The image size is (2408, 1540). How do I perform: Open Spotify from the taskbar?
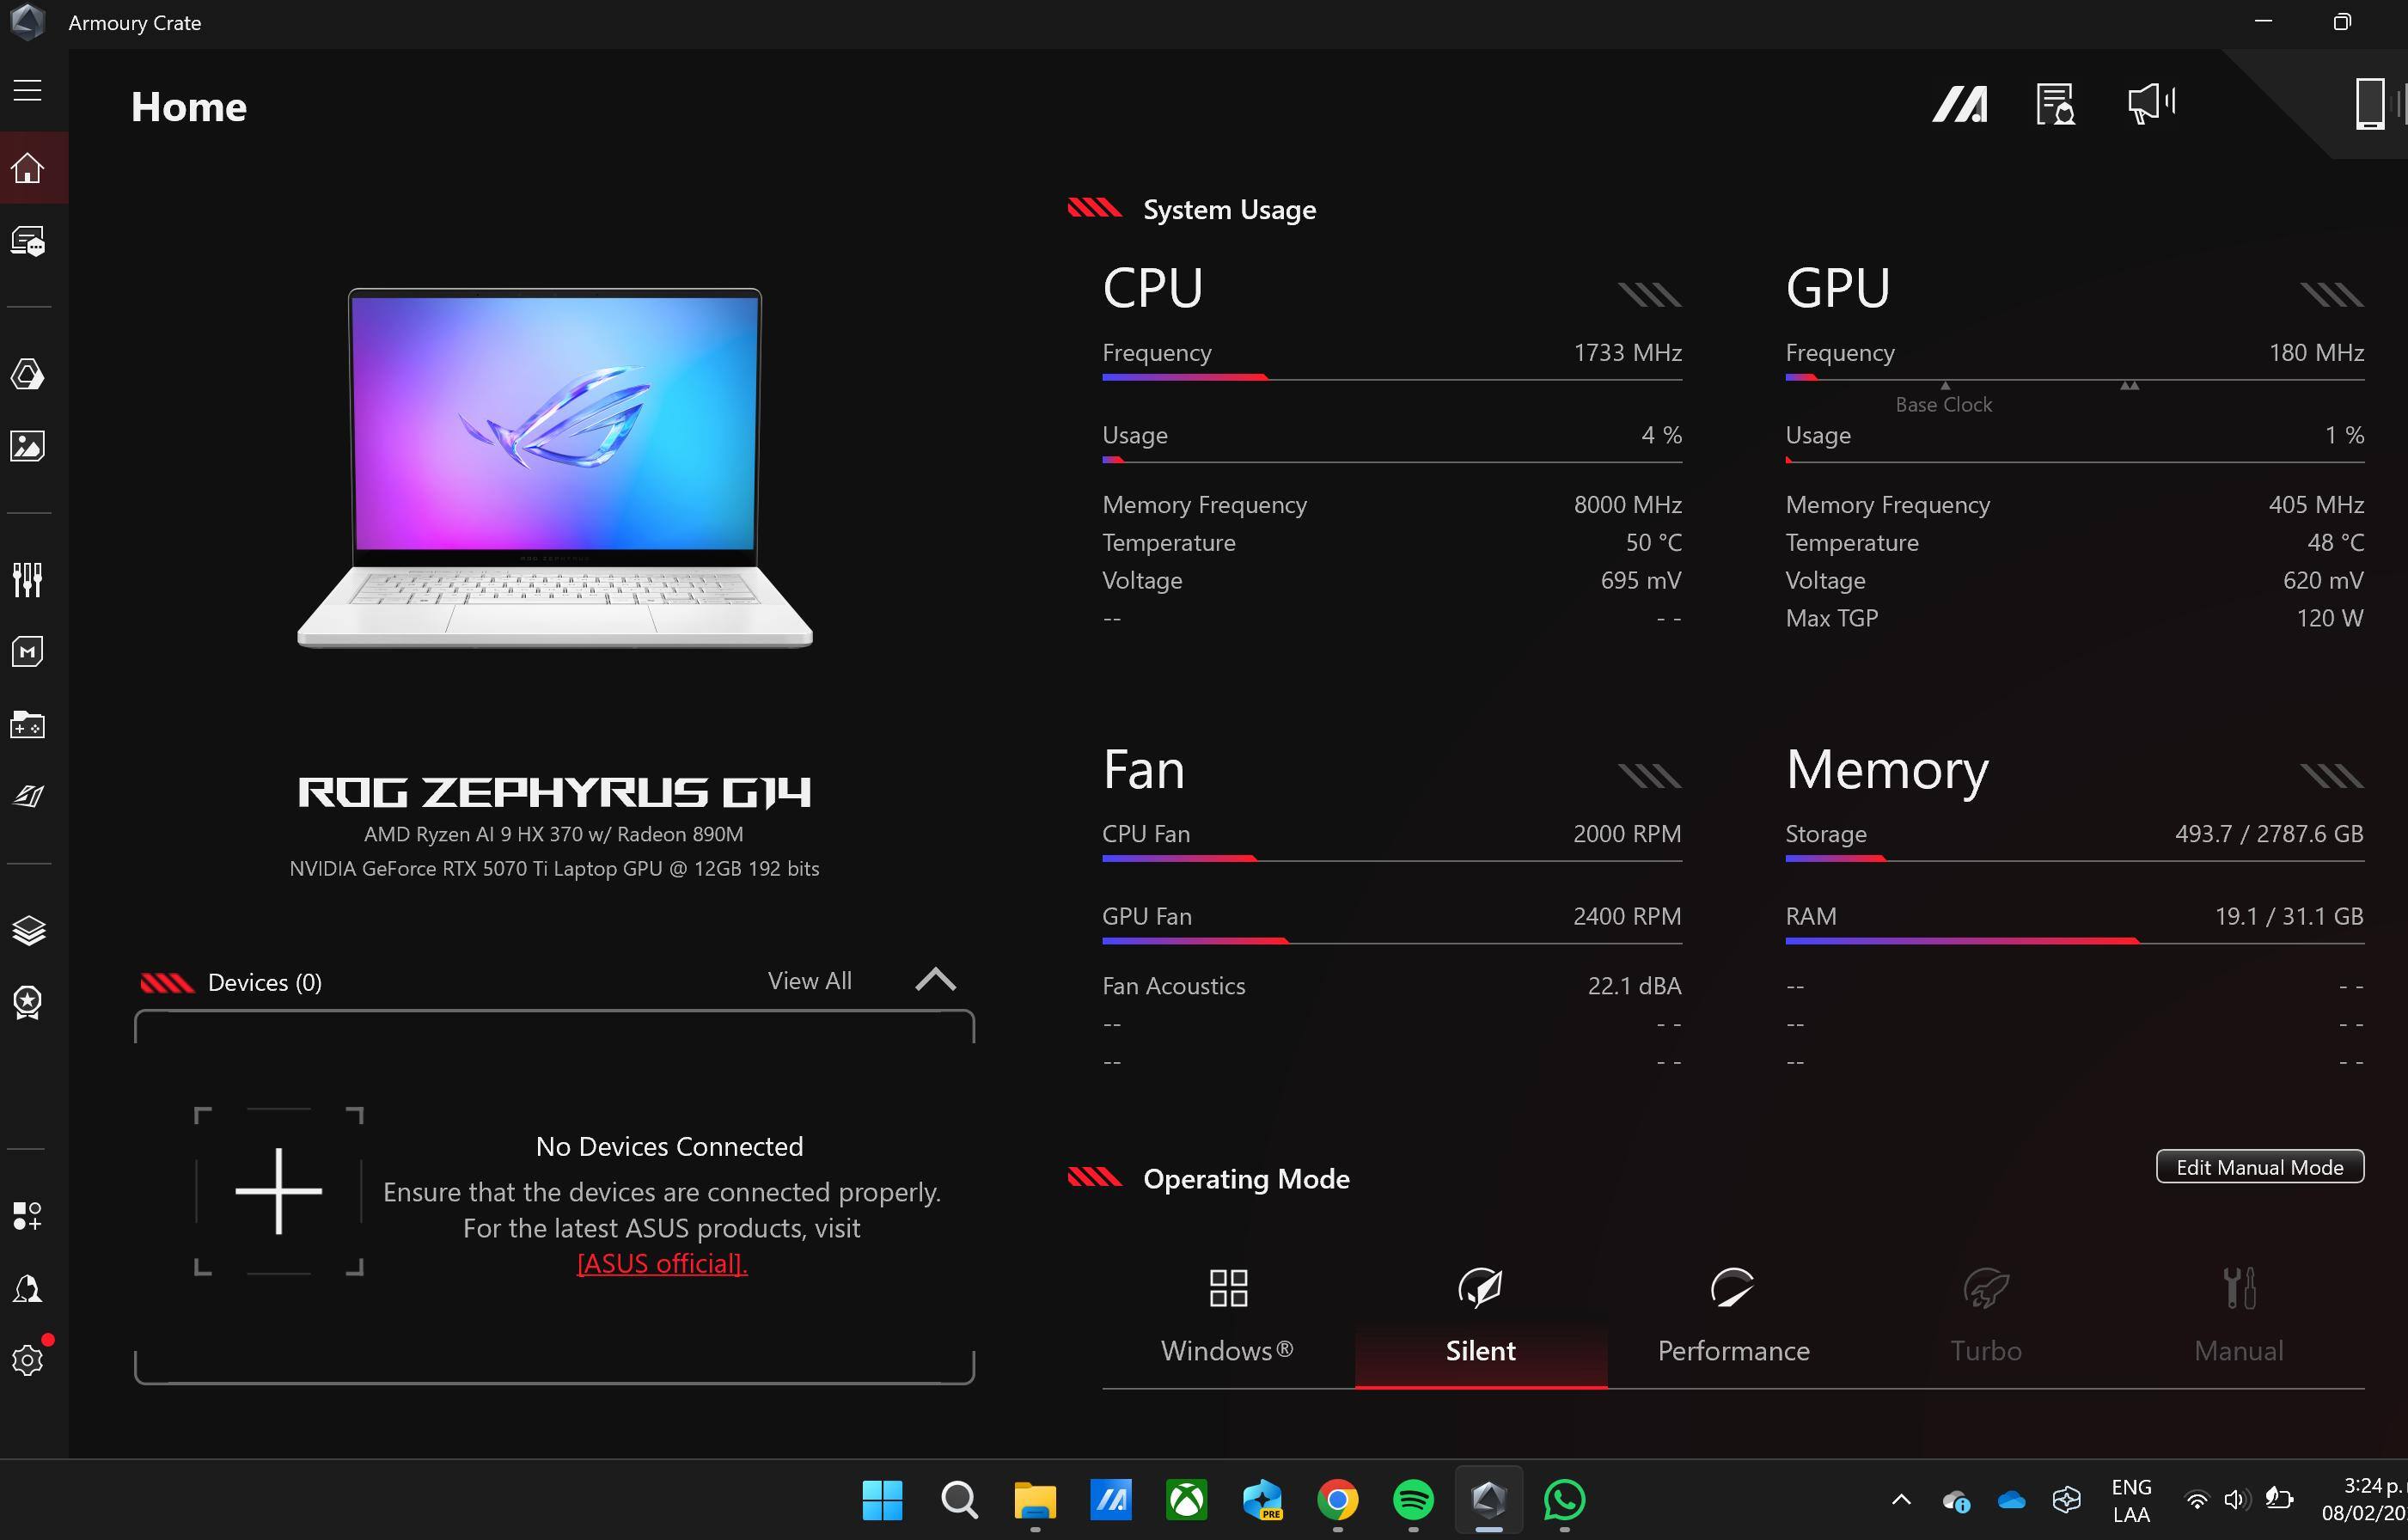point(1412,1500)
